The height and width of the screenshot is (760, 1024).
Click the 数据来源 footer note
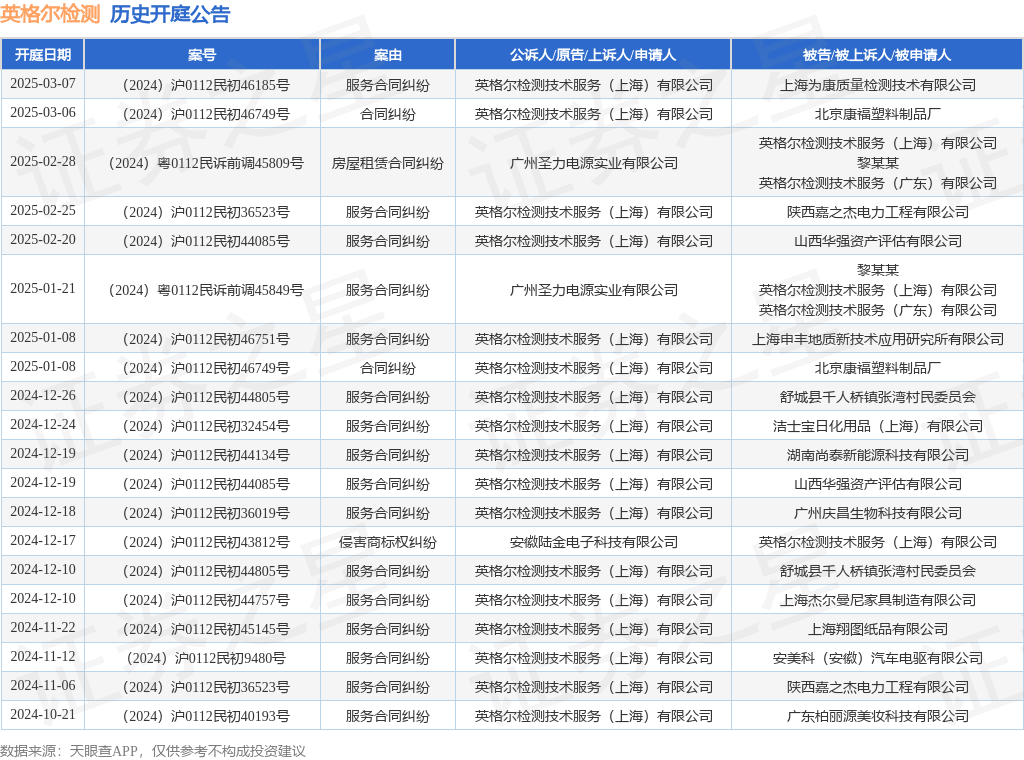pos(153,751)
